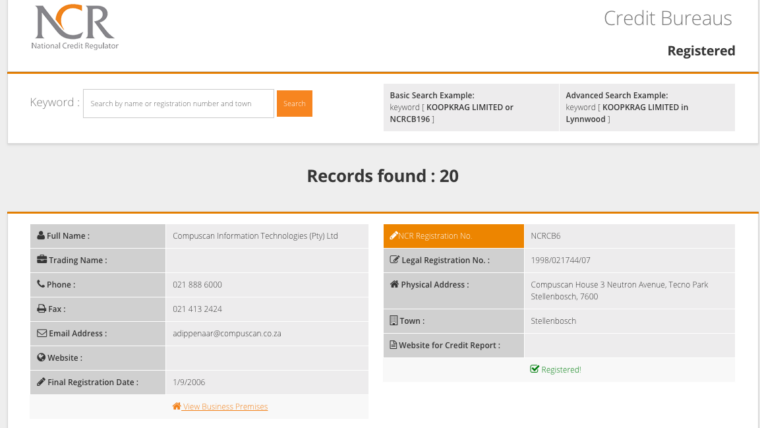Click the phone handset icon beside Phone
This screenshot has height=428, width=760.
click(41, 284)
